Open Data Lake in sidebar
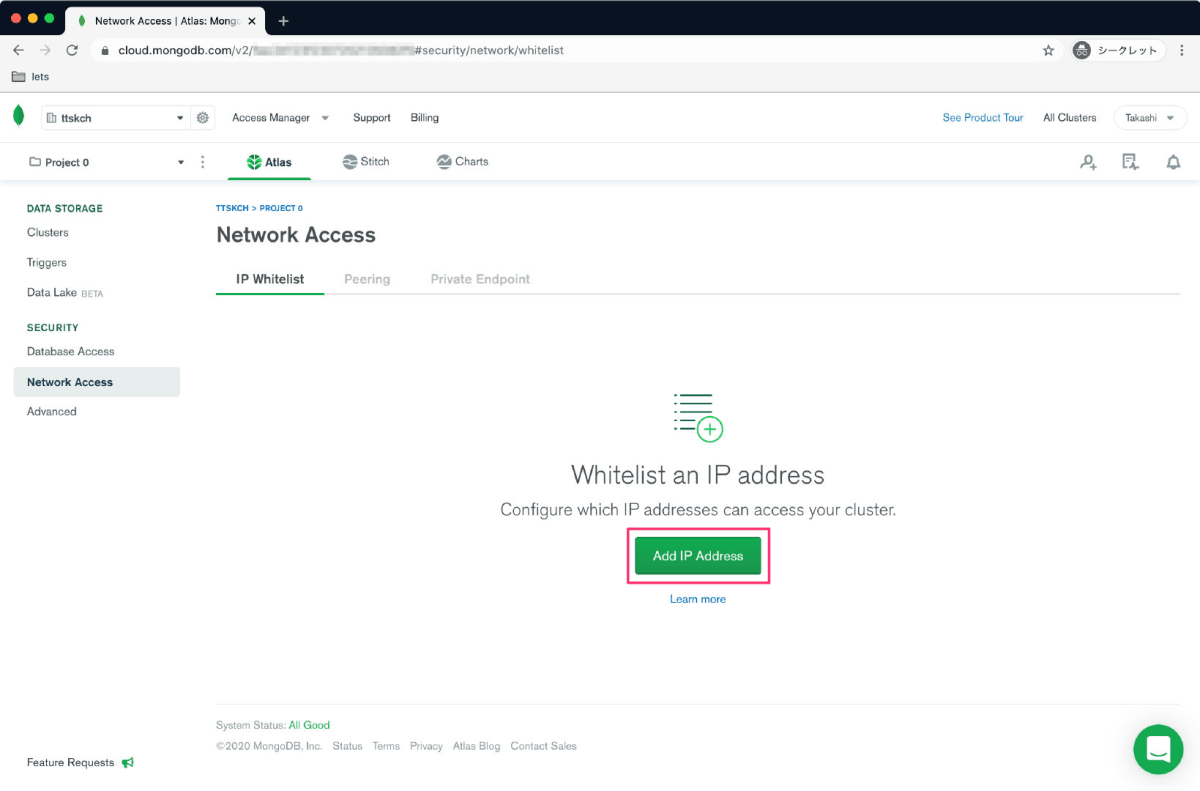Image resolution: width=1200 pixels, height=791 pixels. (65, 293)
